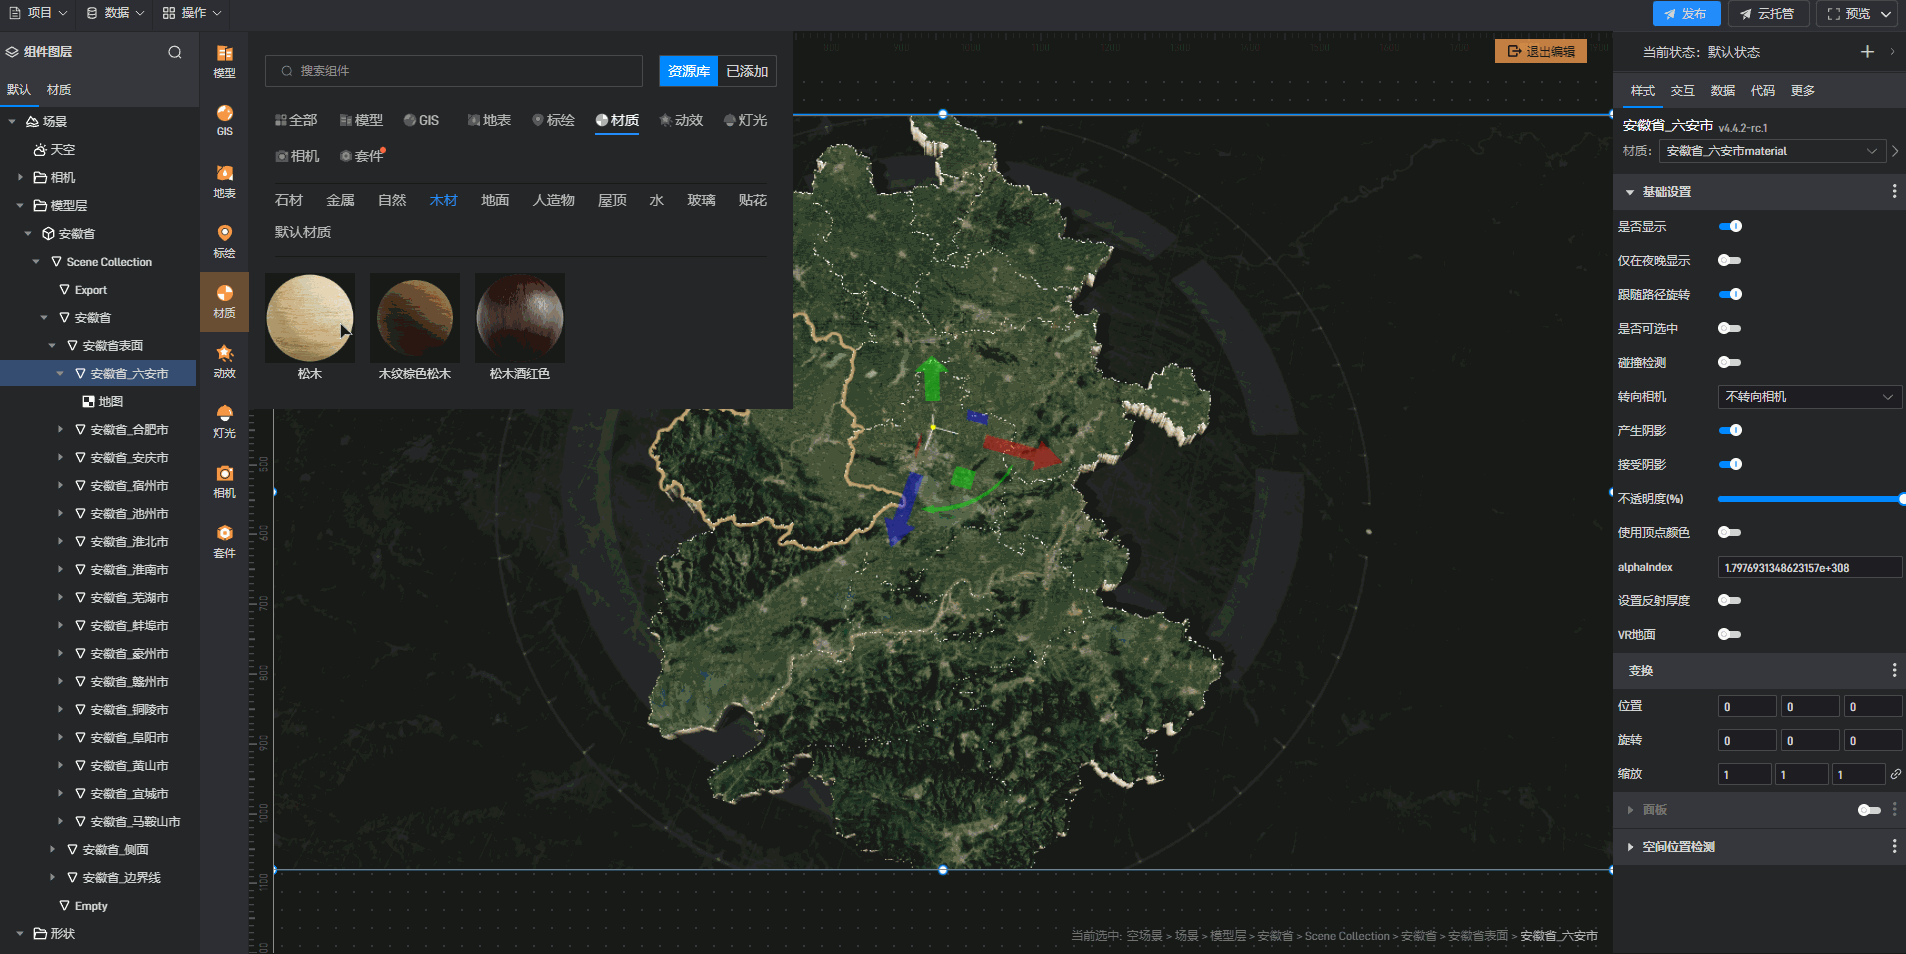Open the GIS category in the icon sidebar
Viewport: 1906px width, 954px height.
224,121
